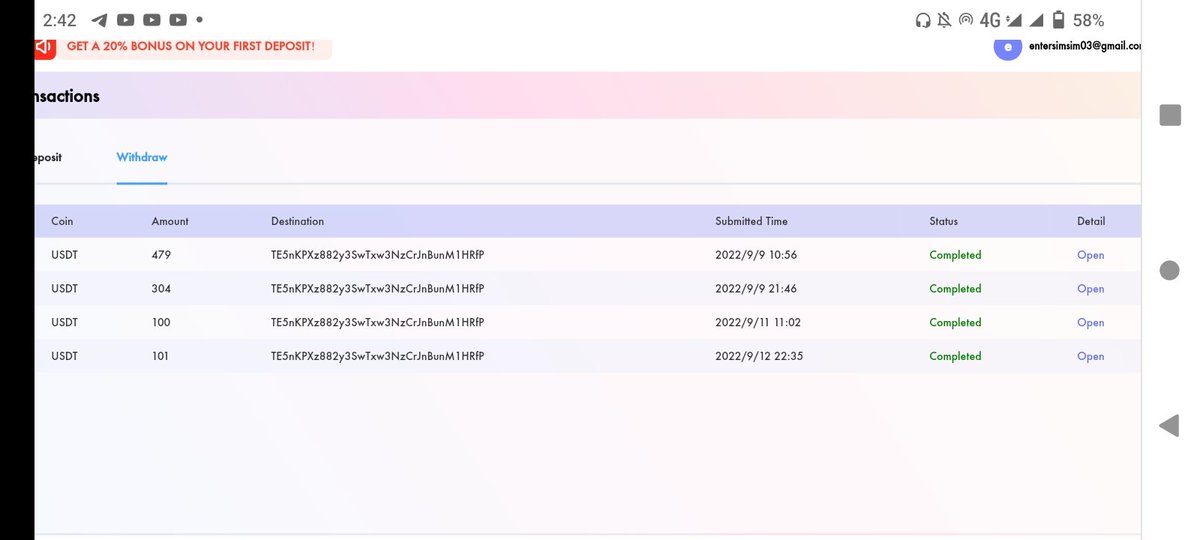Screen dimensions: 1200x540
Task: Open detail for the 479 USDT withdrawal
Action: [1091, 255]
